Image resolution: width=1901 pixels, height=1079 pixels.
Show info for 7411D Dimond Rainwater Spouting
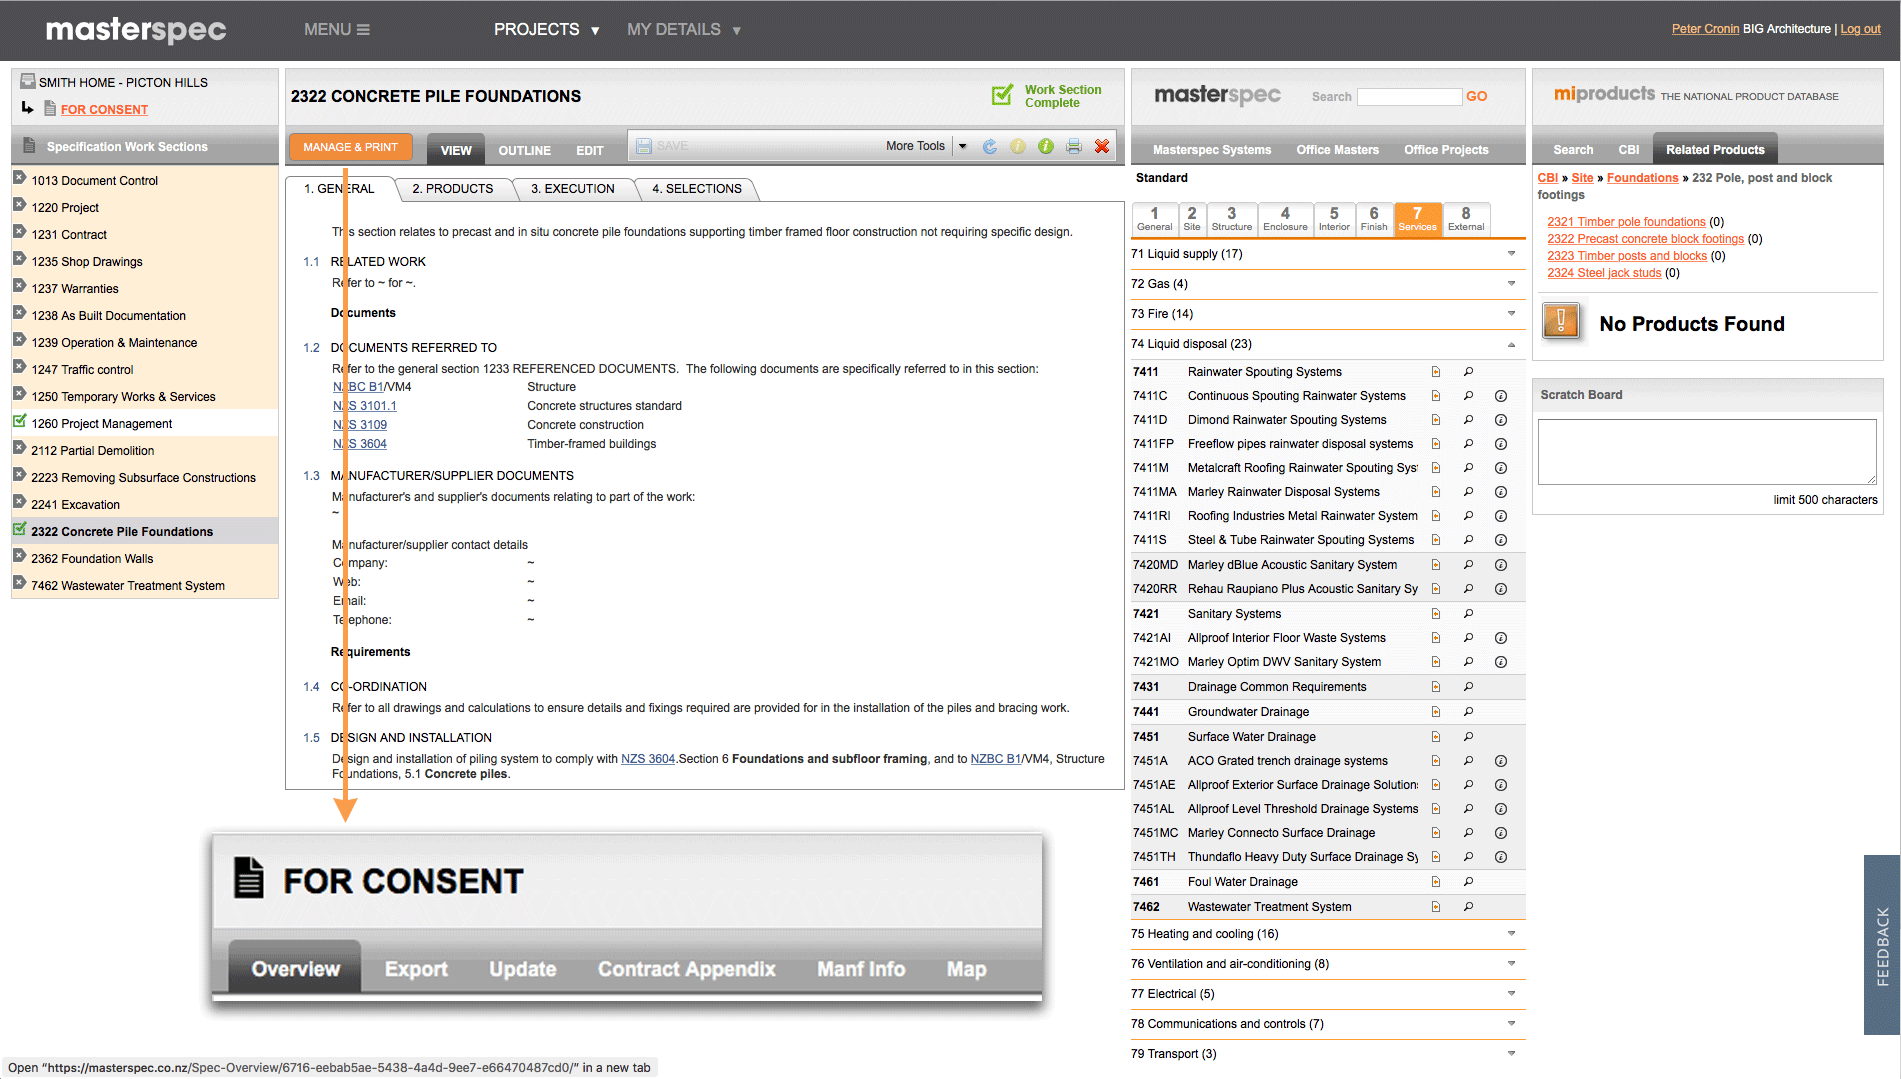pos(1500,420)
